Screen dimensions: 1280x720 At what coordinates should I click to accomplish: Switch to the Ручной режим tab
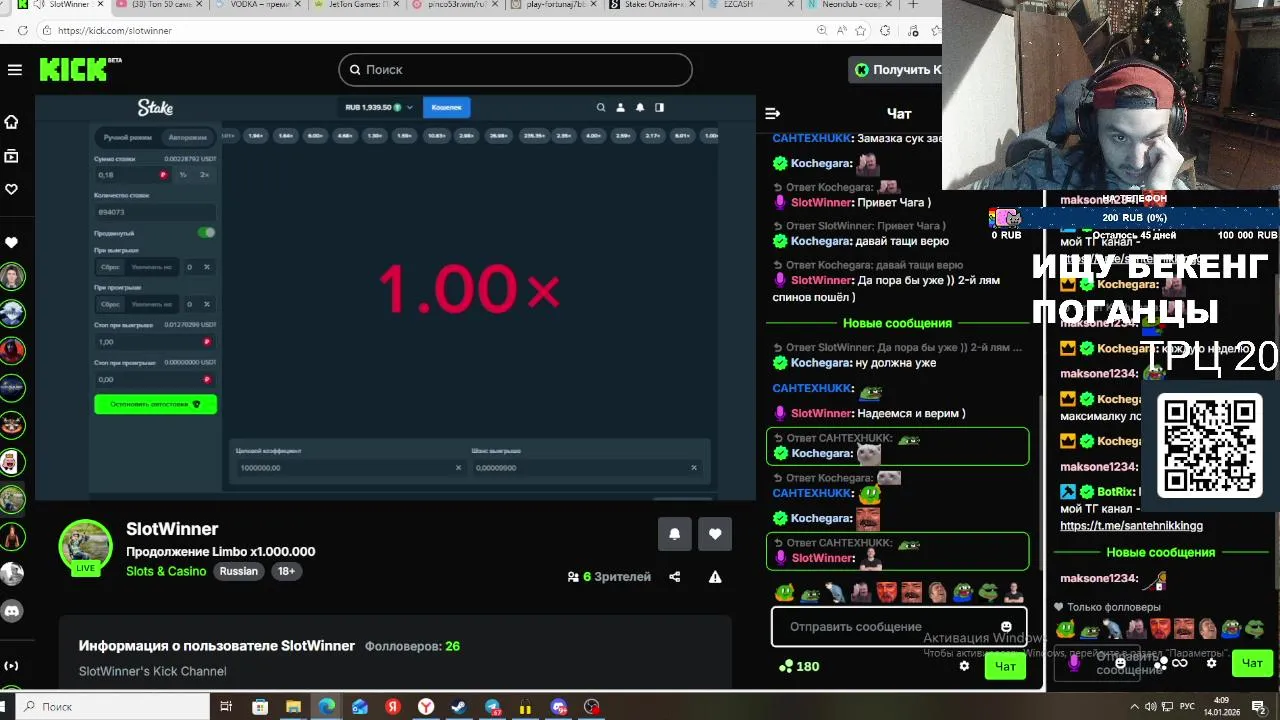pos(127,137)
